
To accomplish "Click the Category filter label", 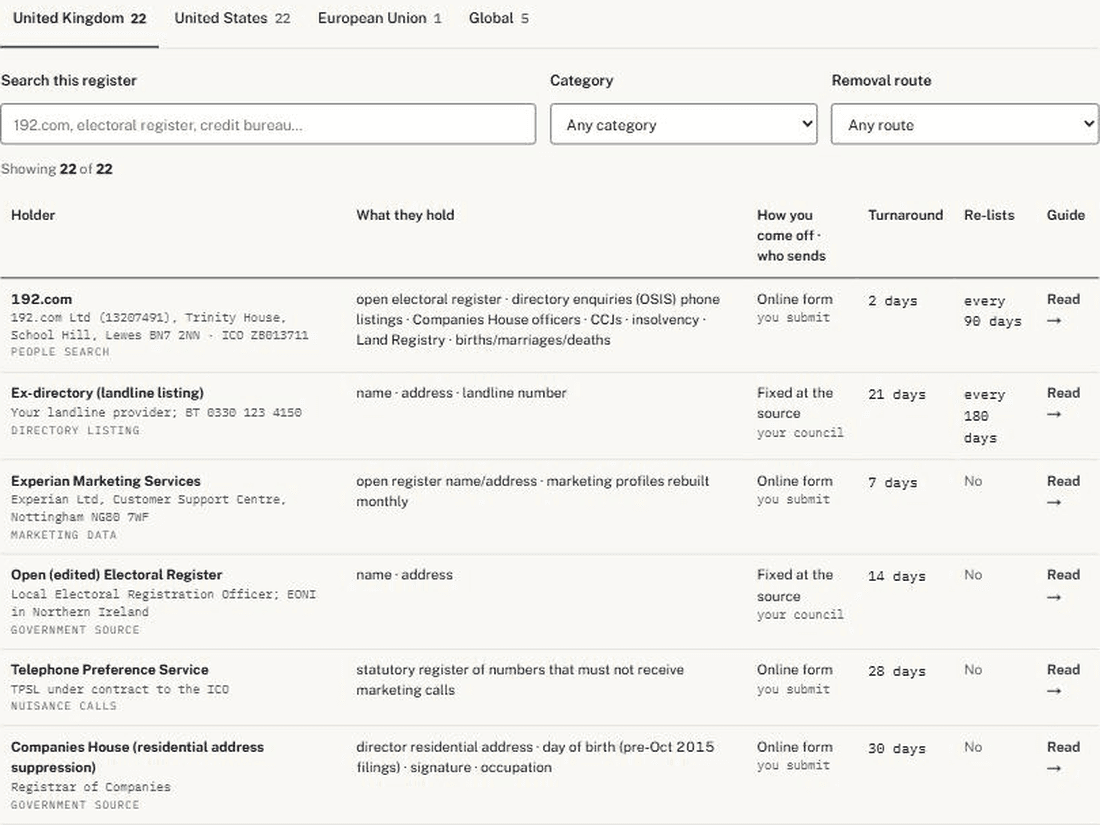I will pyautogui.click(x=582, y=81).
